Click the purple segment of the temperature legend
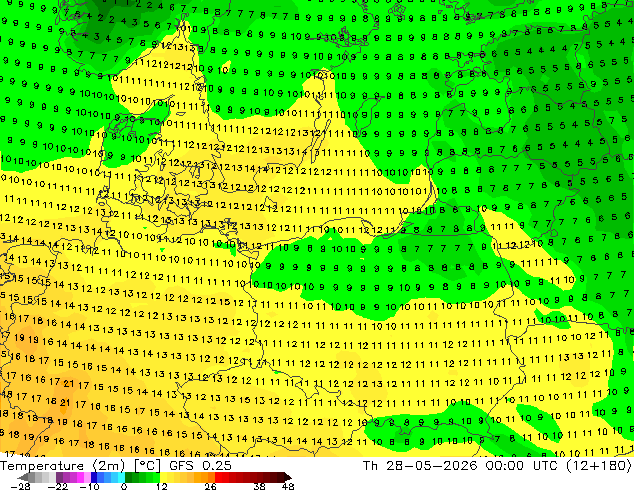This screenshot has width=634, height=490. pos(73,478)
